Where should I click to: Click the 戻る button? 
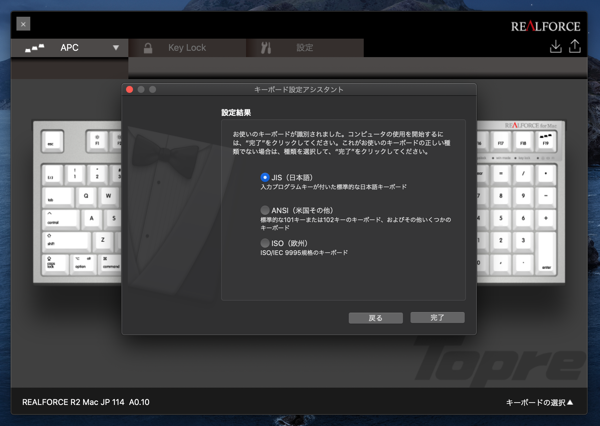(375, 318)
